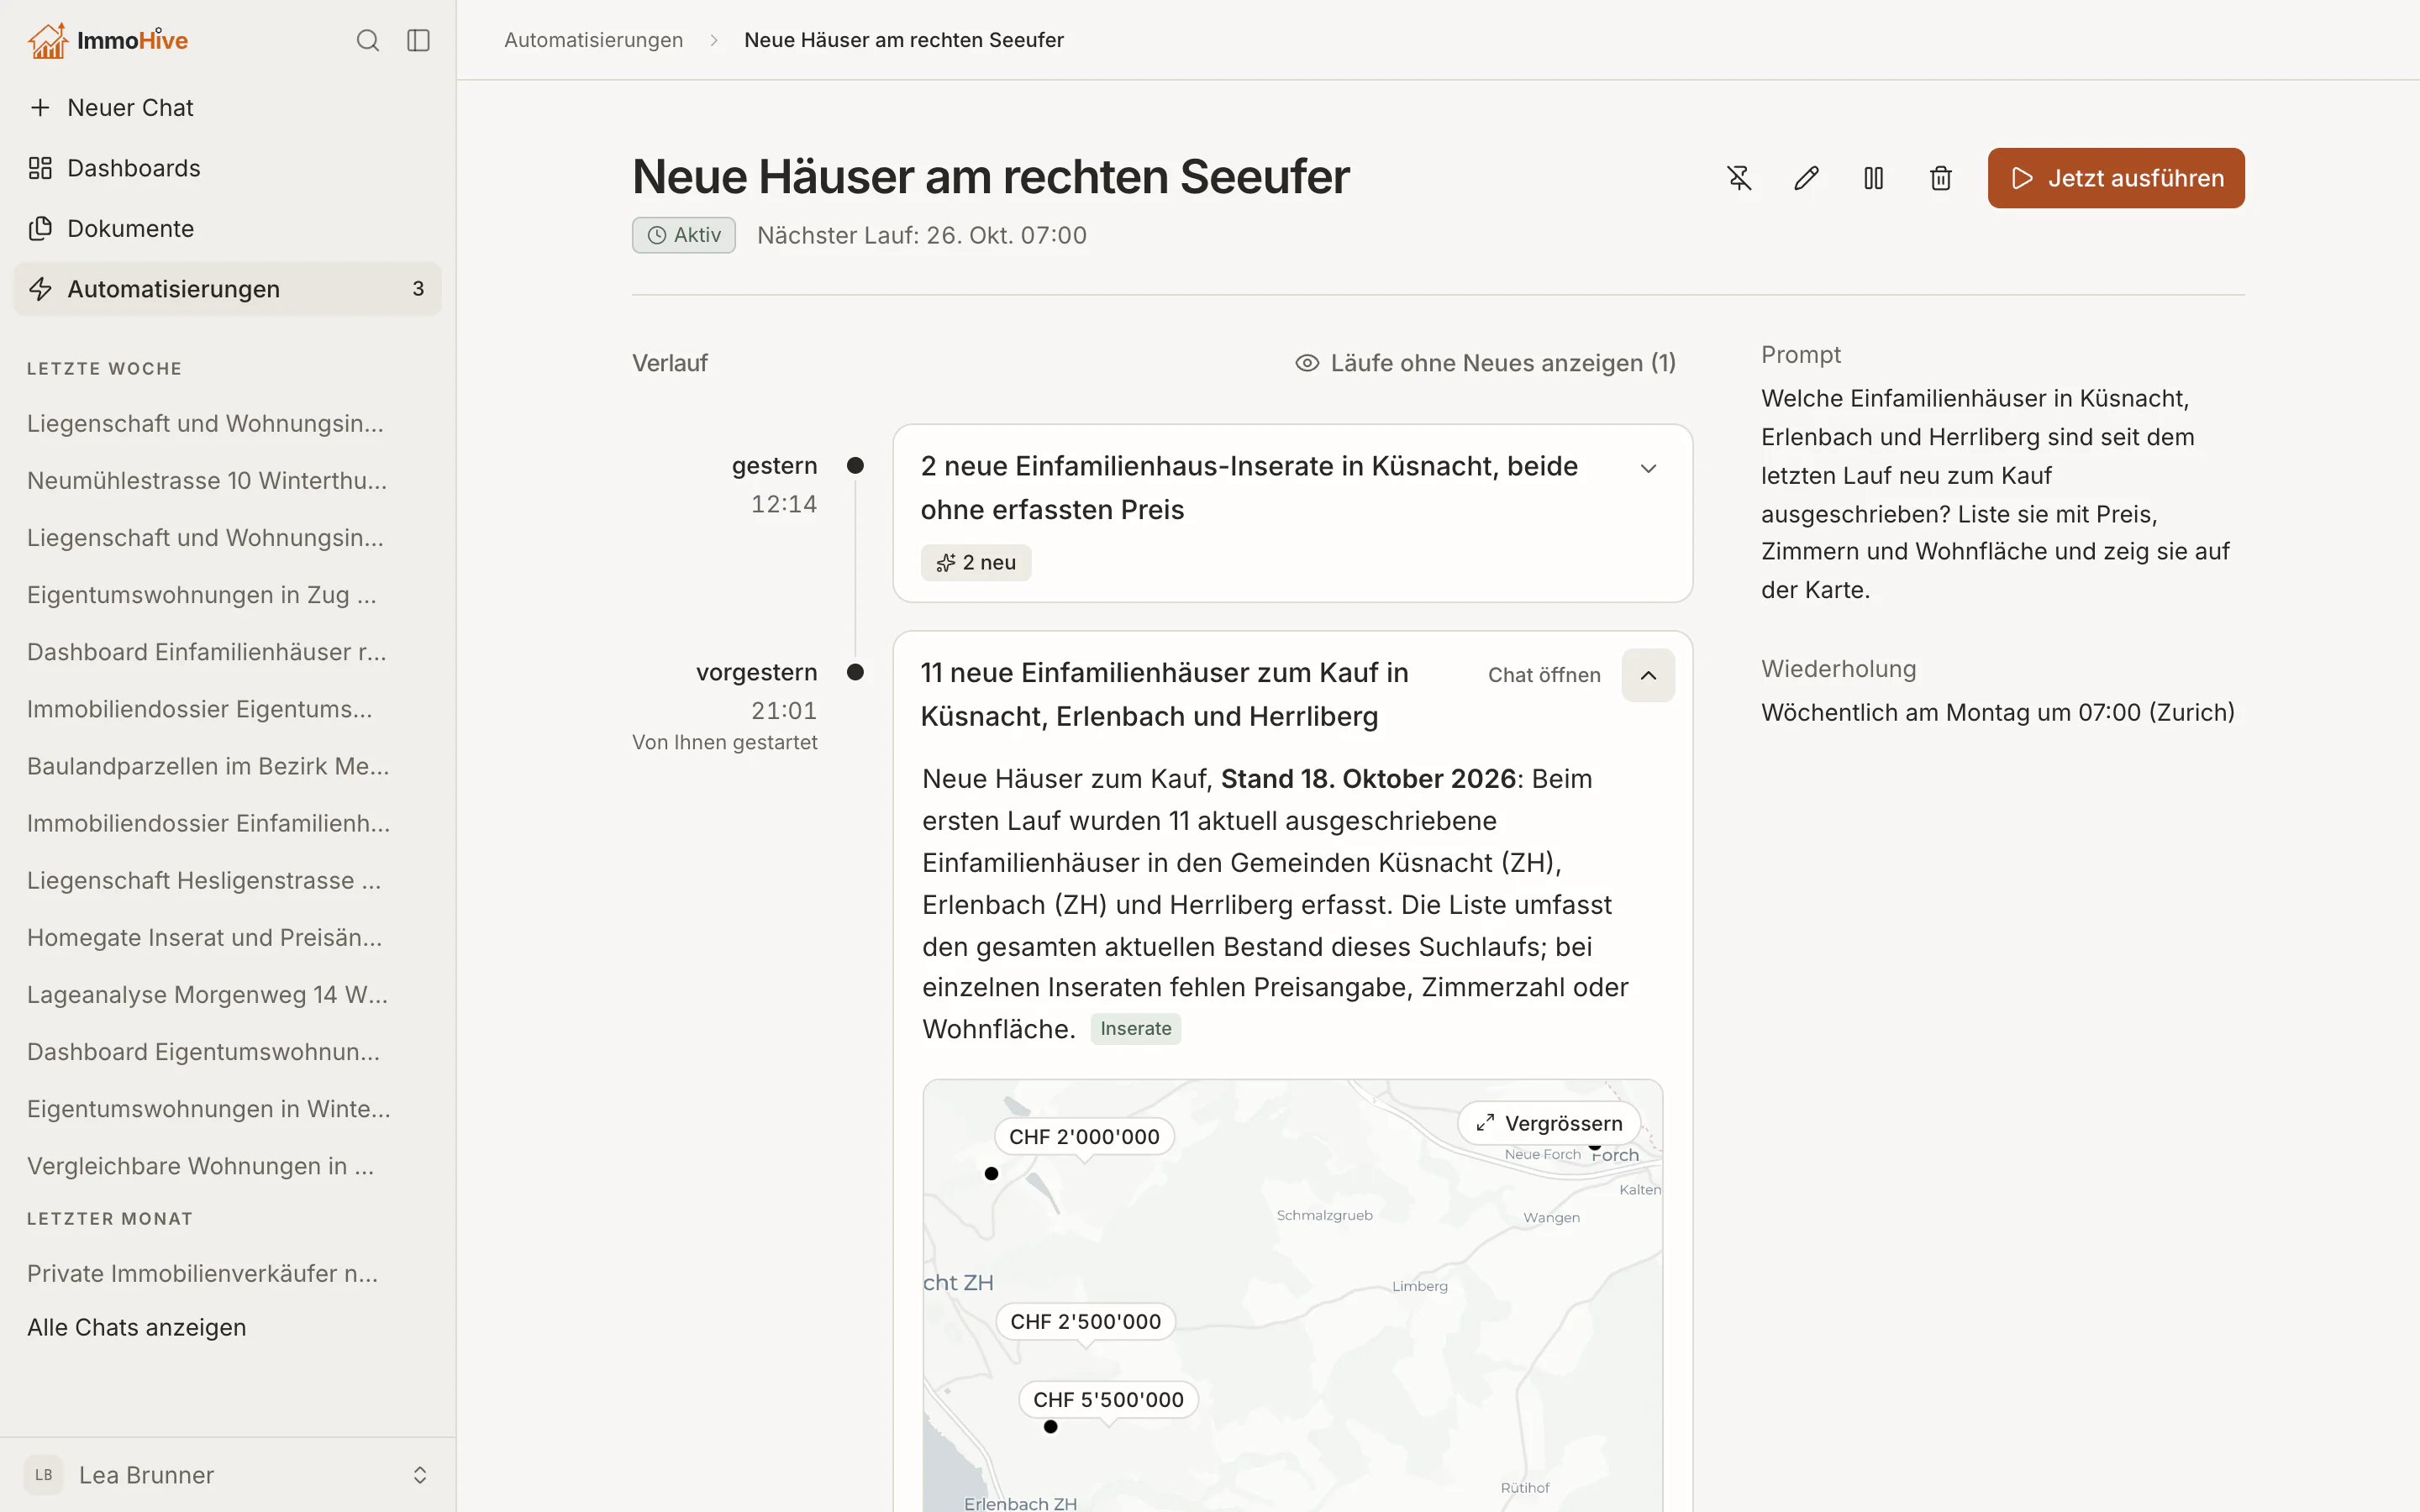Enlarge the map with Vergrössern
Image resolution: width=2420 pixels, height=1512 pixels.
(x=1549, y=1123)
